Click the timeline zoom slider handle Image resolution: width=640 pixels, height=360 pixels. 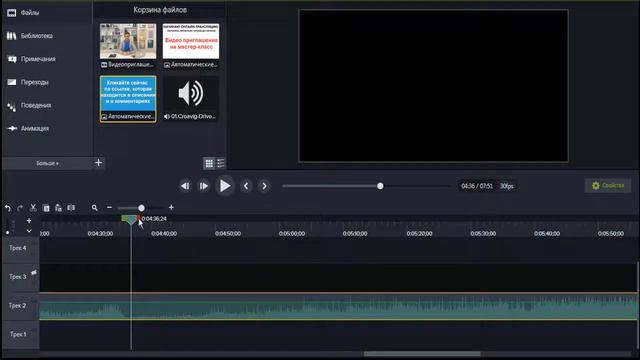[x=141, y=208]
